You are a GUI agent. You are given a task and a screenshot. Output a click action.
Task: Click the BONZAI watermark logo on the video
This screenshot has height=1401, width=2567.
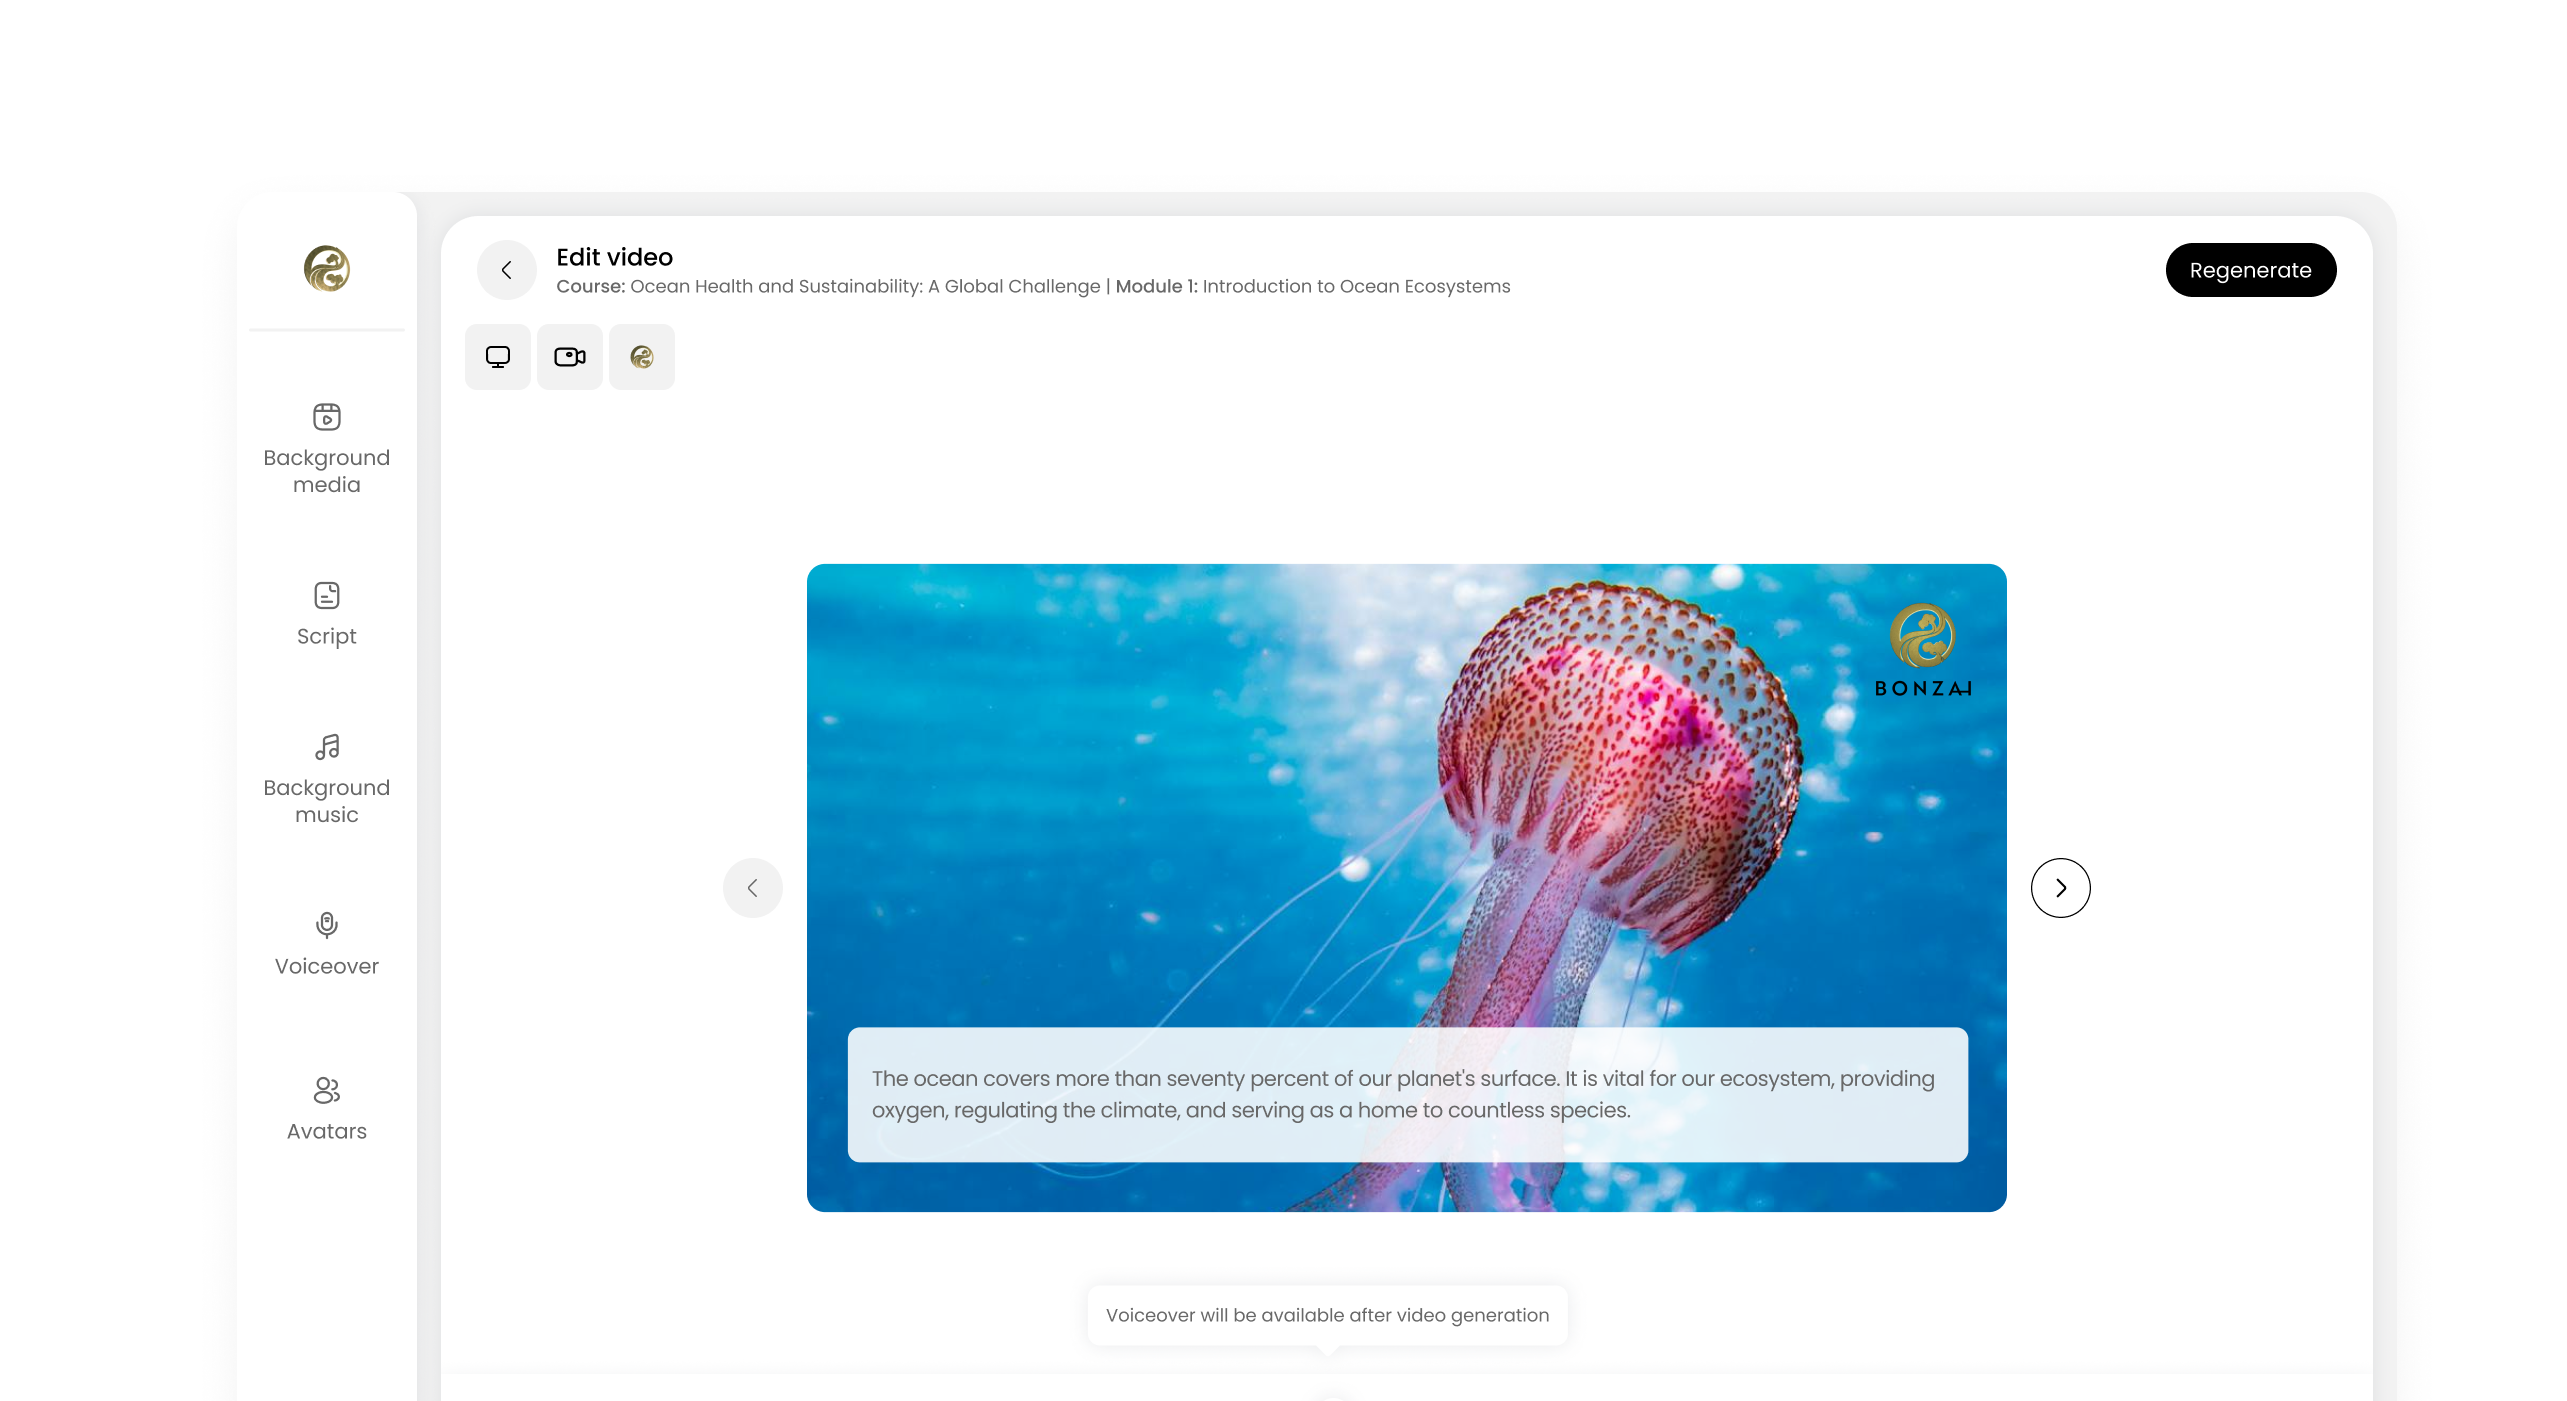(1922, 650)
